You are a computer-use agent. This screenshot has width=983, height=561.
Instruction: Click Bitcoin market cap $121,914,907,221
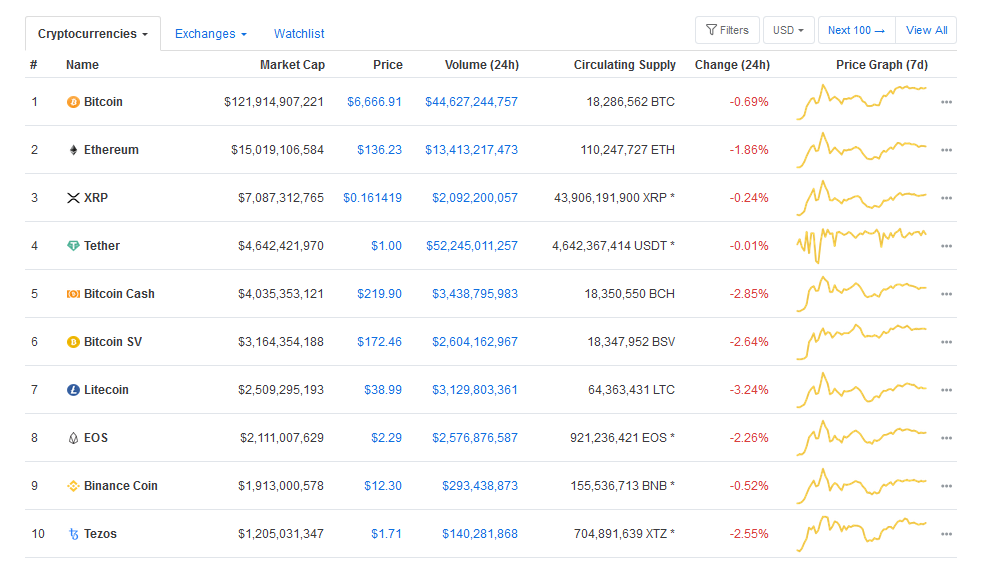[x=274, y=102]
